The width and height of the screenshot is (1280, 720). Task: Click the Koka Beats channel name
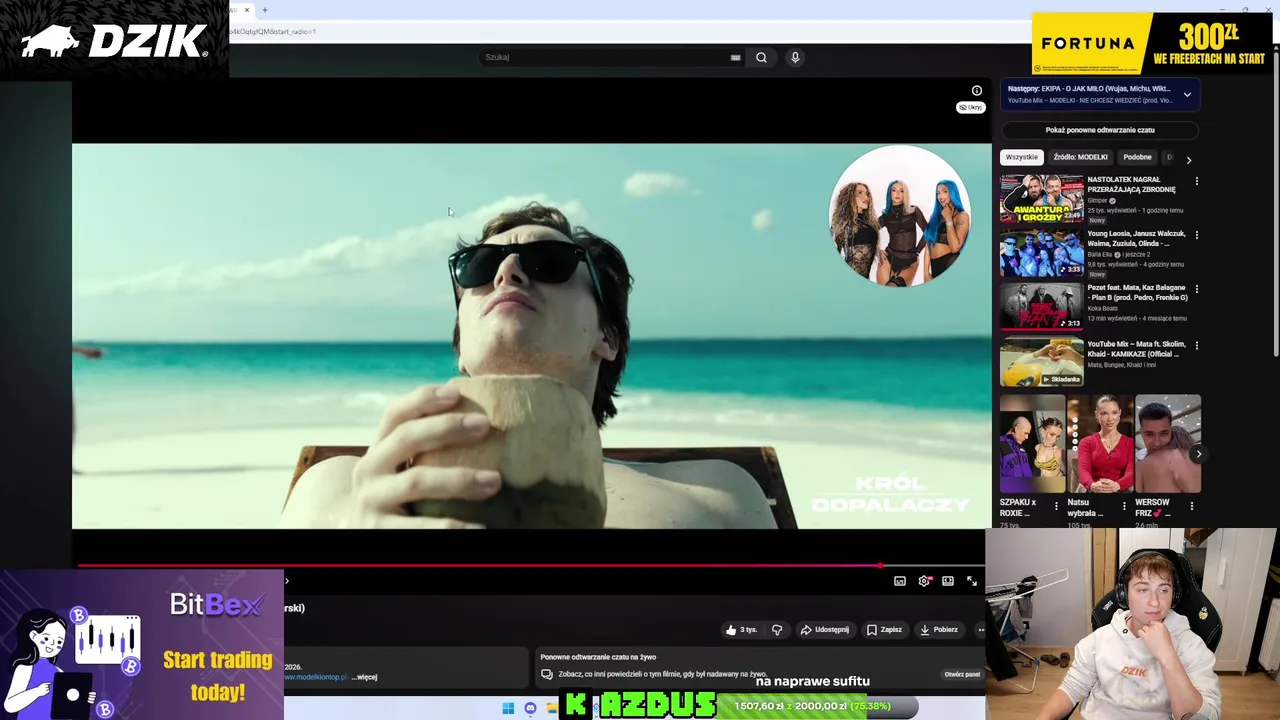(x=1105, y=308)
